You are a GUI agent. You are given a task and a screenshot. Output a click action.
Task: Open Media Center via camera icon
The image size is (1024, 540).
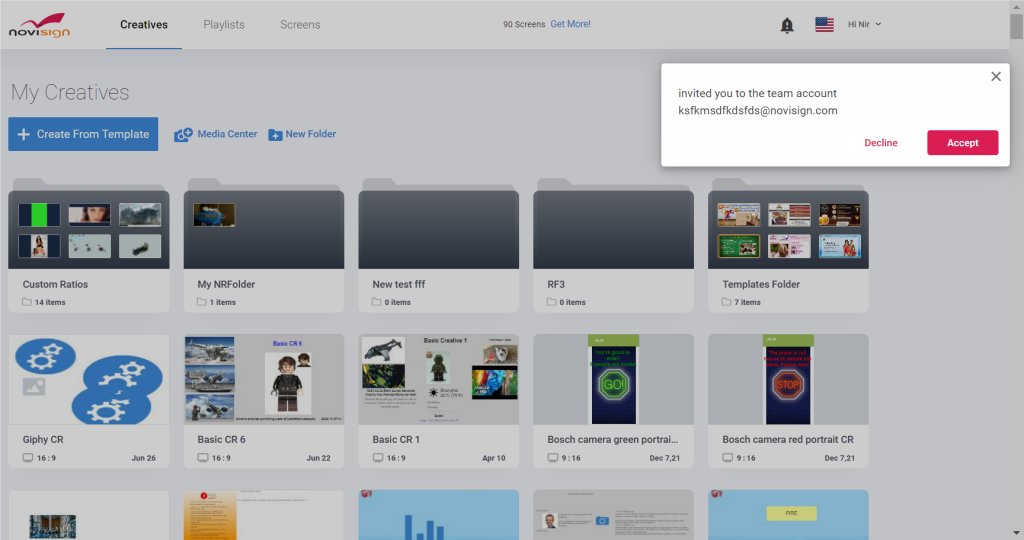[183, 135]
